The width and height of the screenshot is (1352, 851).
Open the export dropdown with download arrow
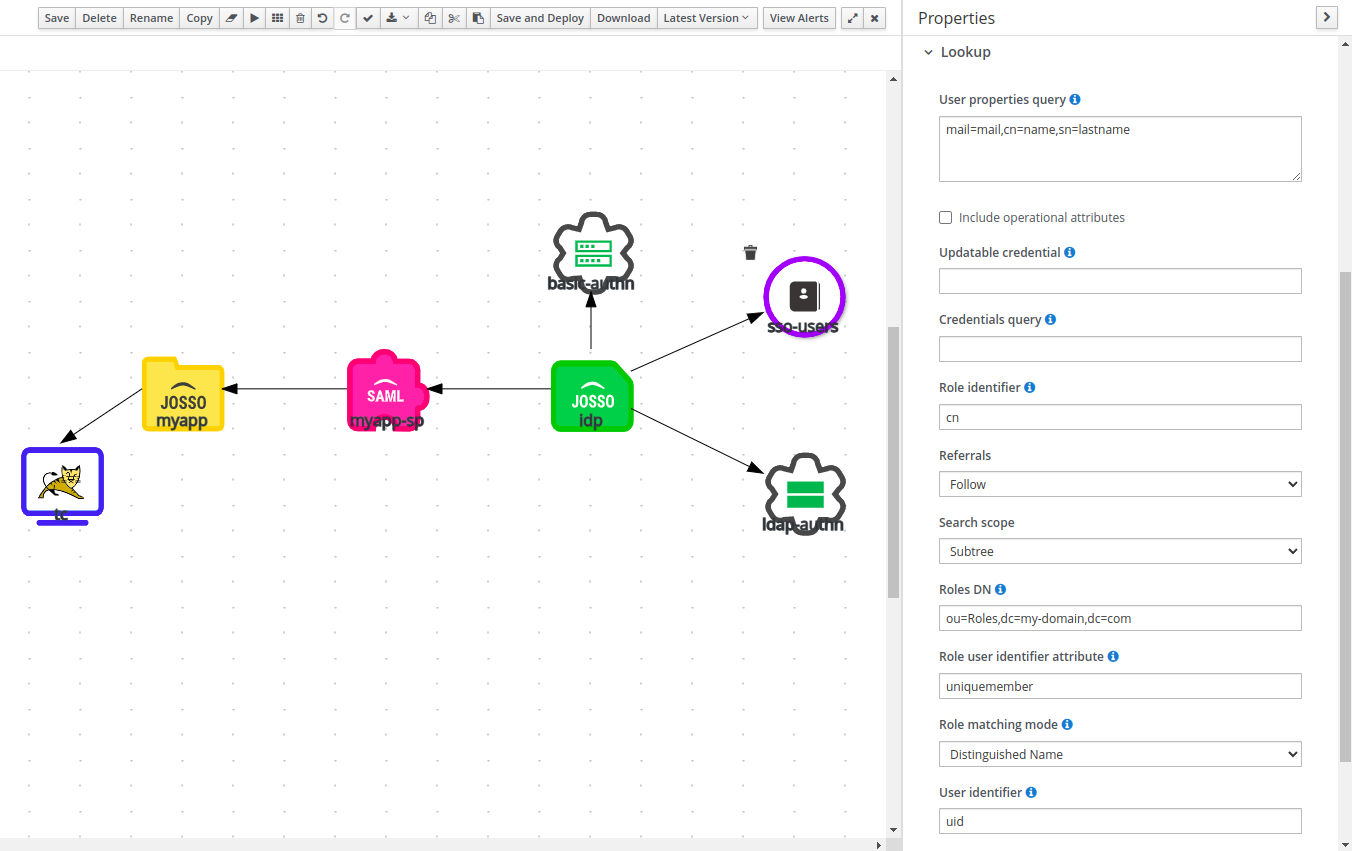coord(398,18)
